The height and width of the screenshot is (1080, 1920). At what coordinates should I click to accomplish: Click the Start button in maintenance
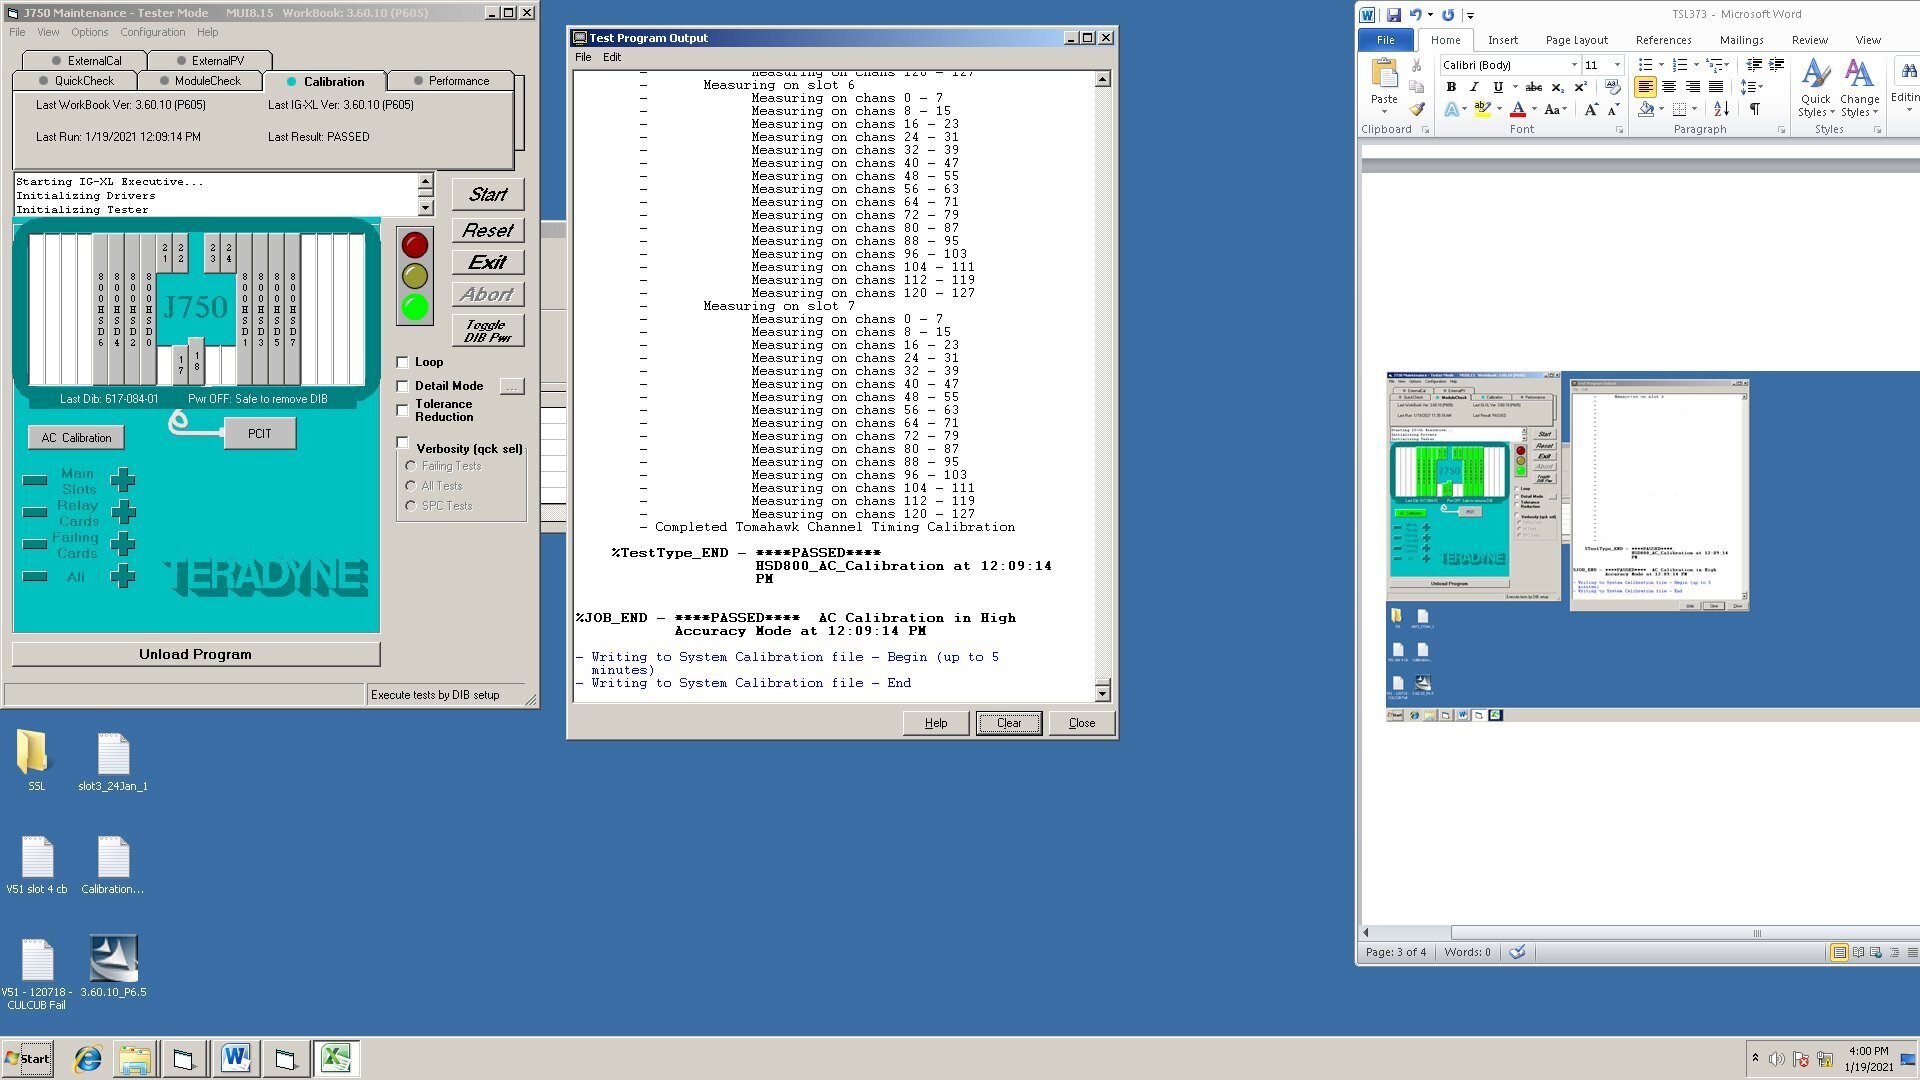tap(488, 194)
